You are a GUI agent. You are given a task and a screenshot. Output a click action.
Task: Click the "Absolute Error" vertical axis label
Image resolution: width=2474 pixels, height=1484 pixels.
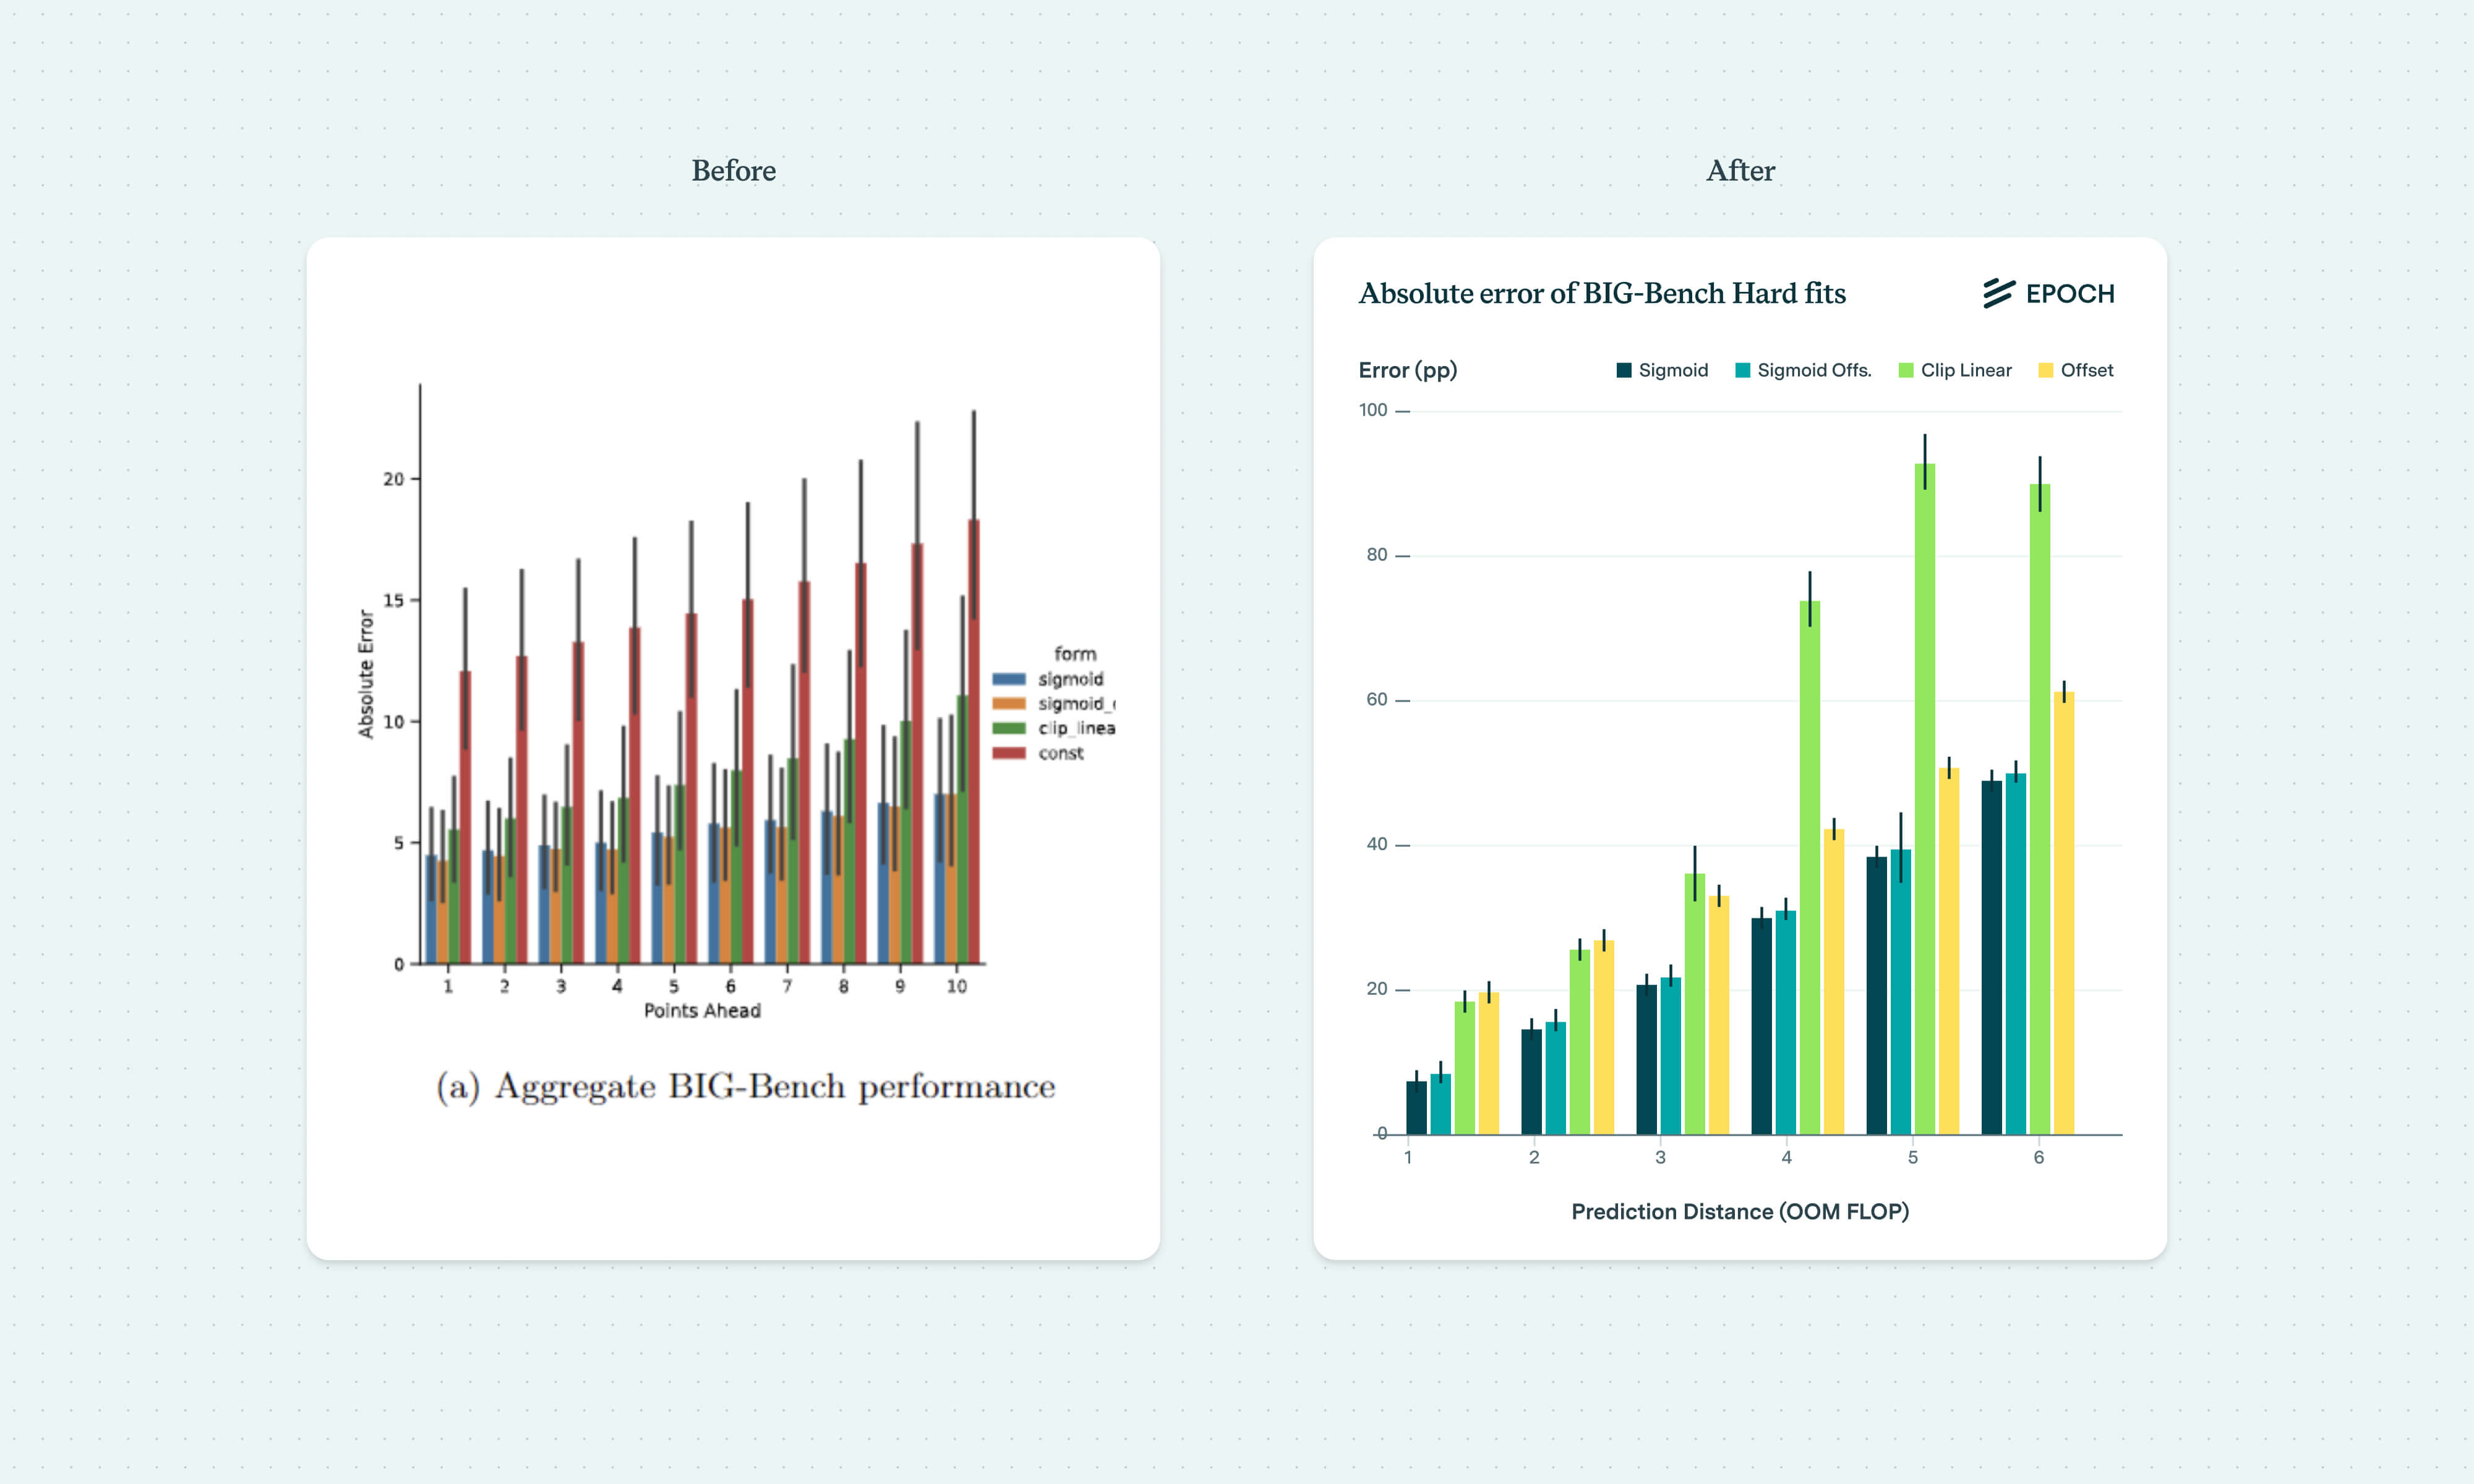366,675
